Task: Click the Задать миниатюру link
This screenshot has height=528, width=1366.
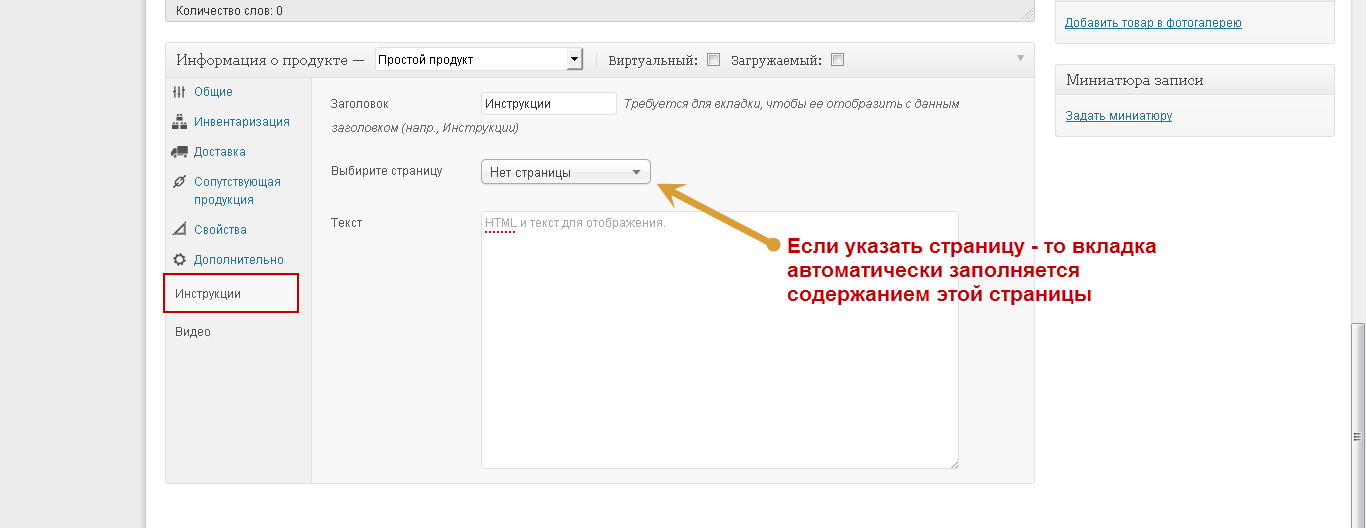Action: [x=1118, y=116]
